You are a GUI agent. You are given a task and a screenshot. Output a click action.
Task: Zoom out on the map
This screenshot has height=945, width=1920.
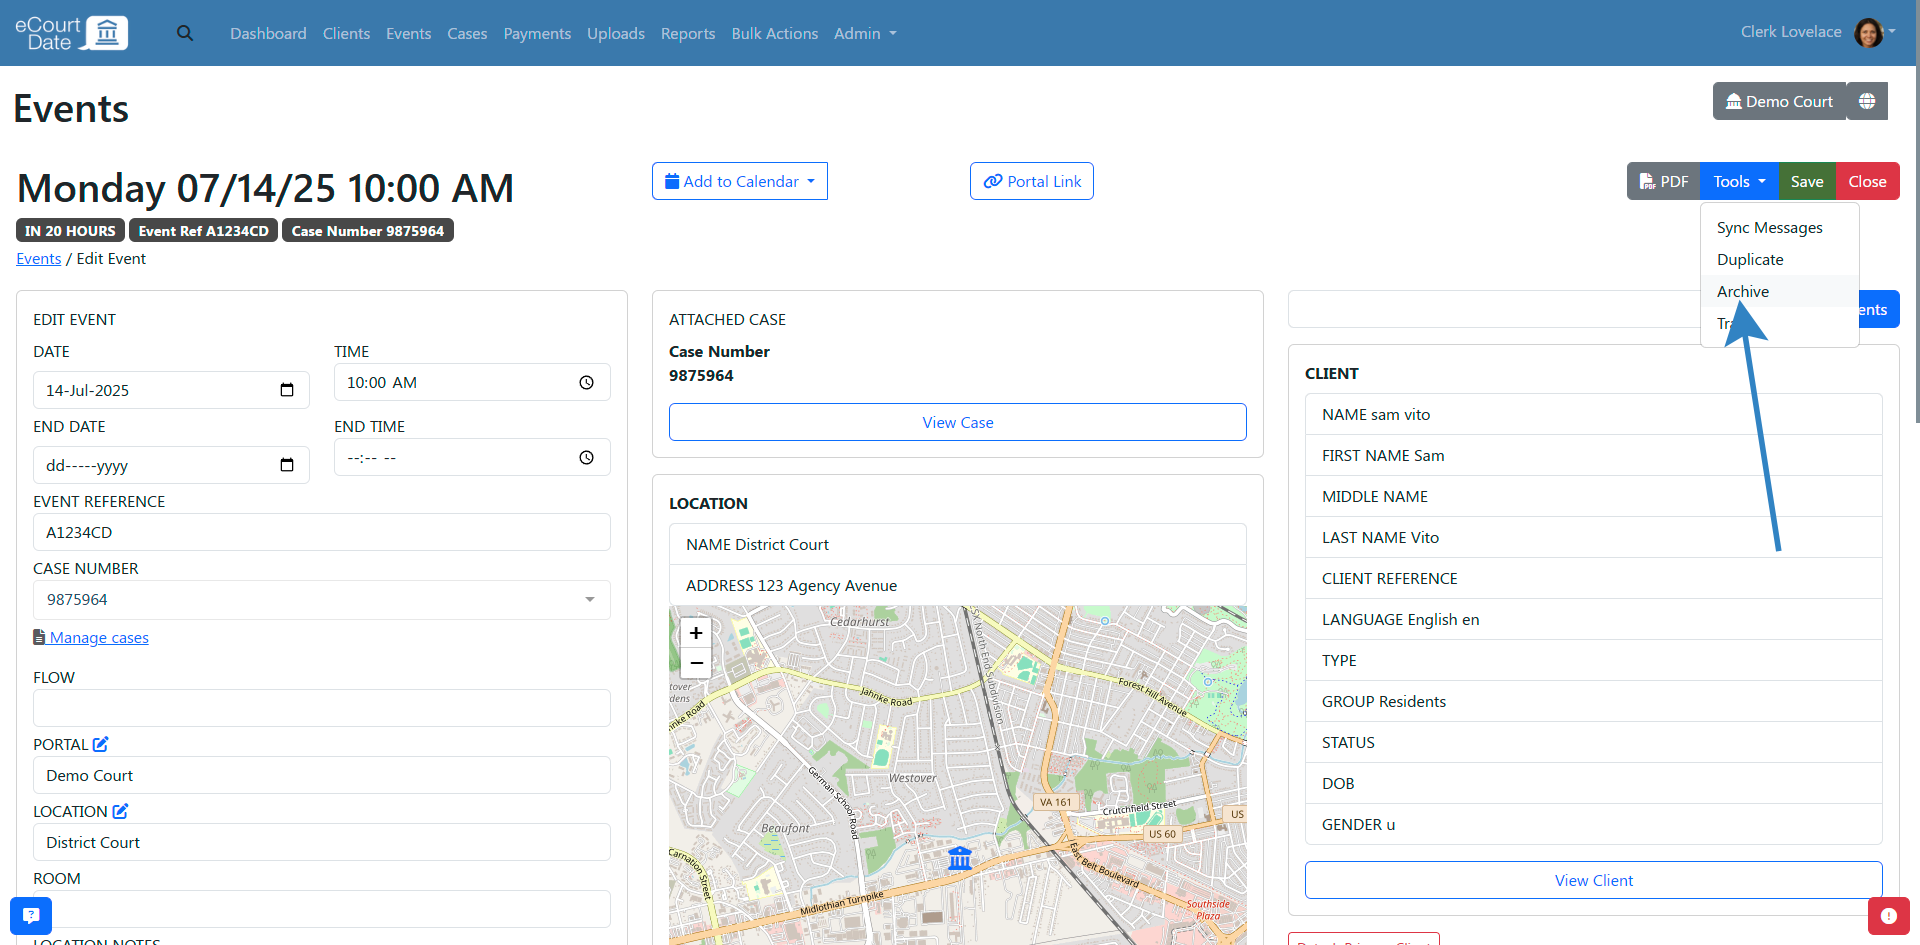[x=696, y=662]
